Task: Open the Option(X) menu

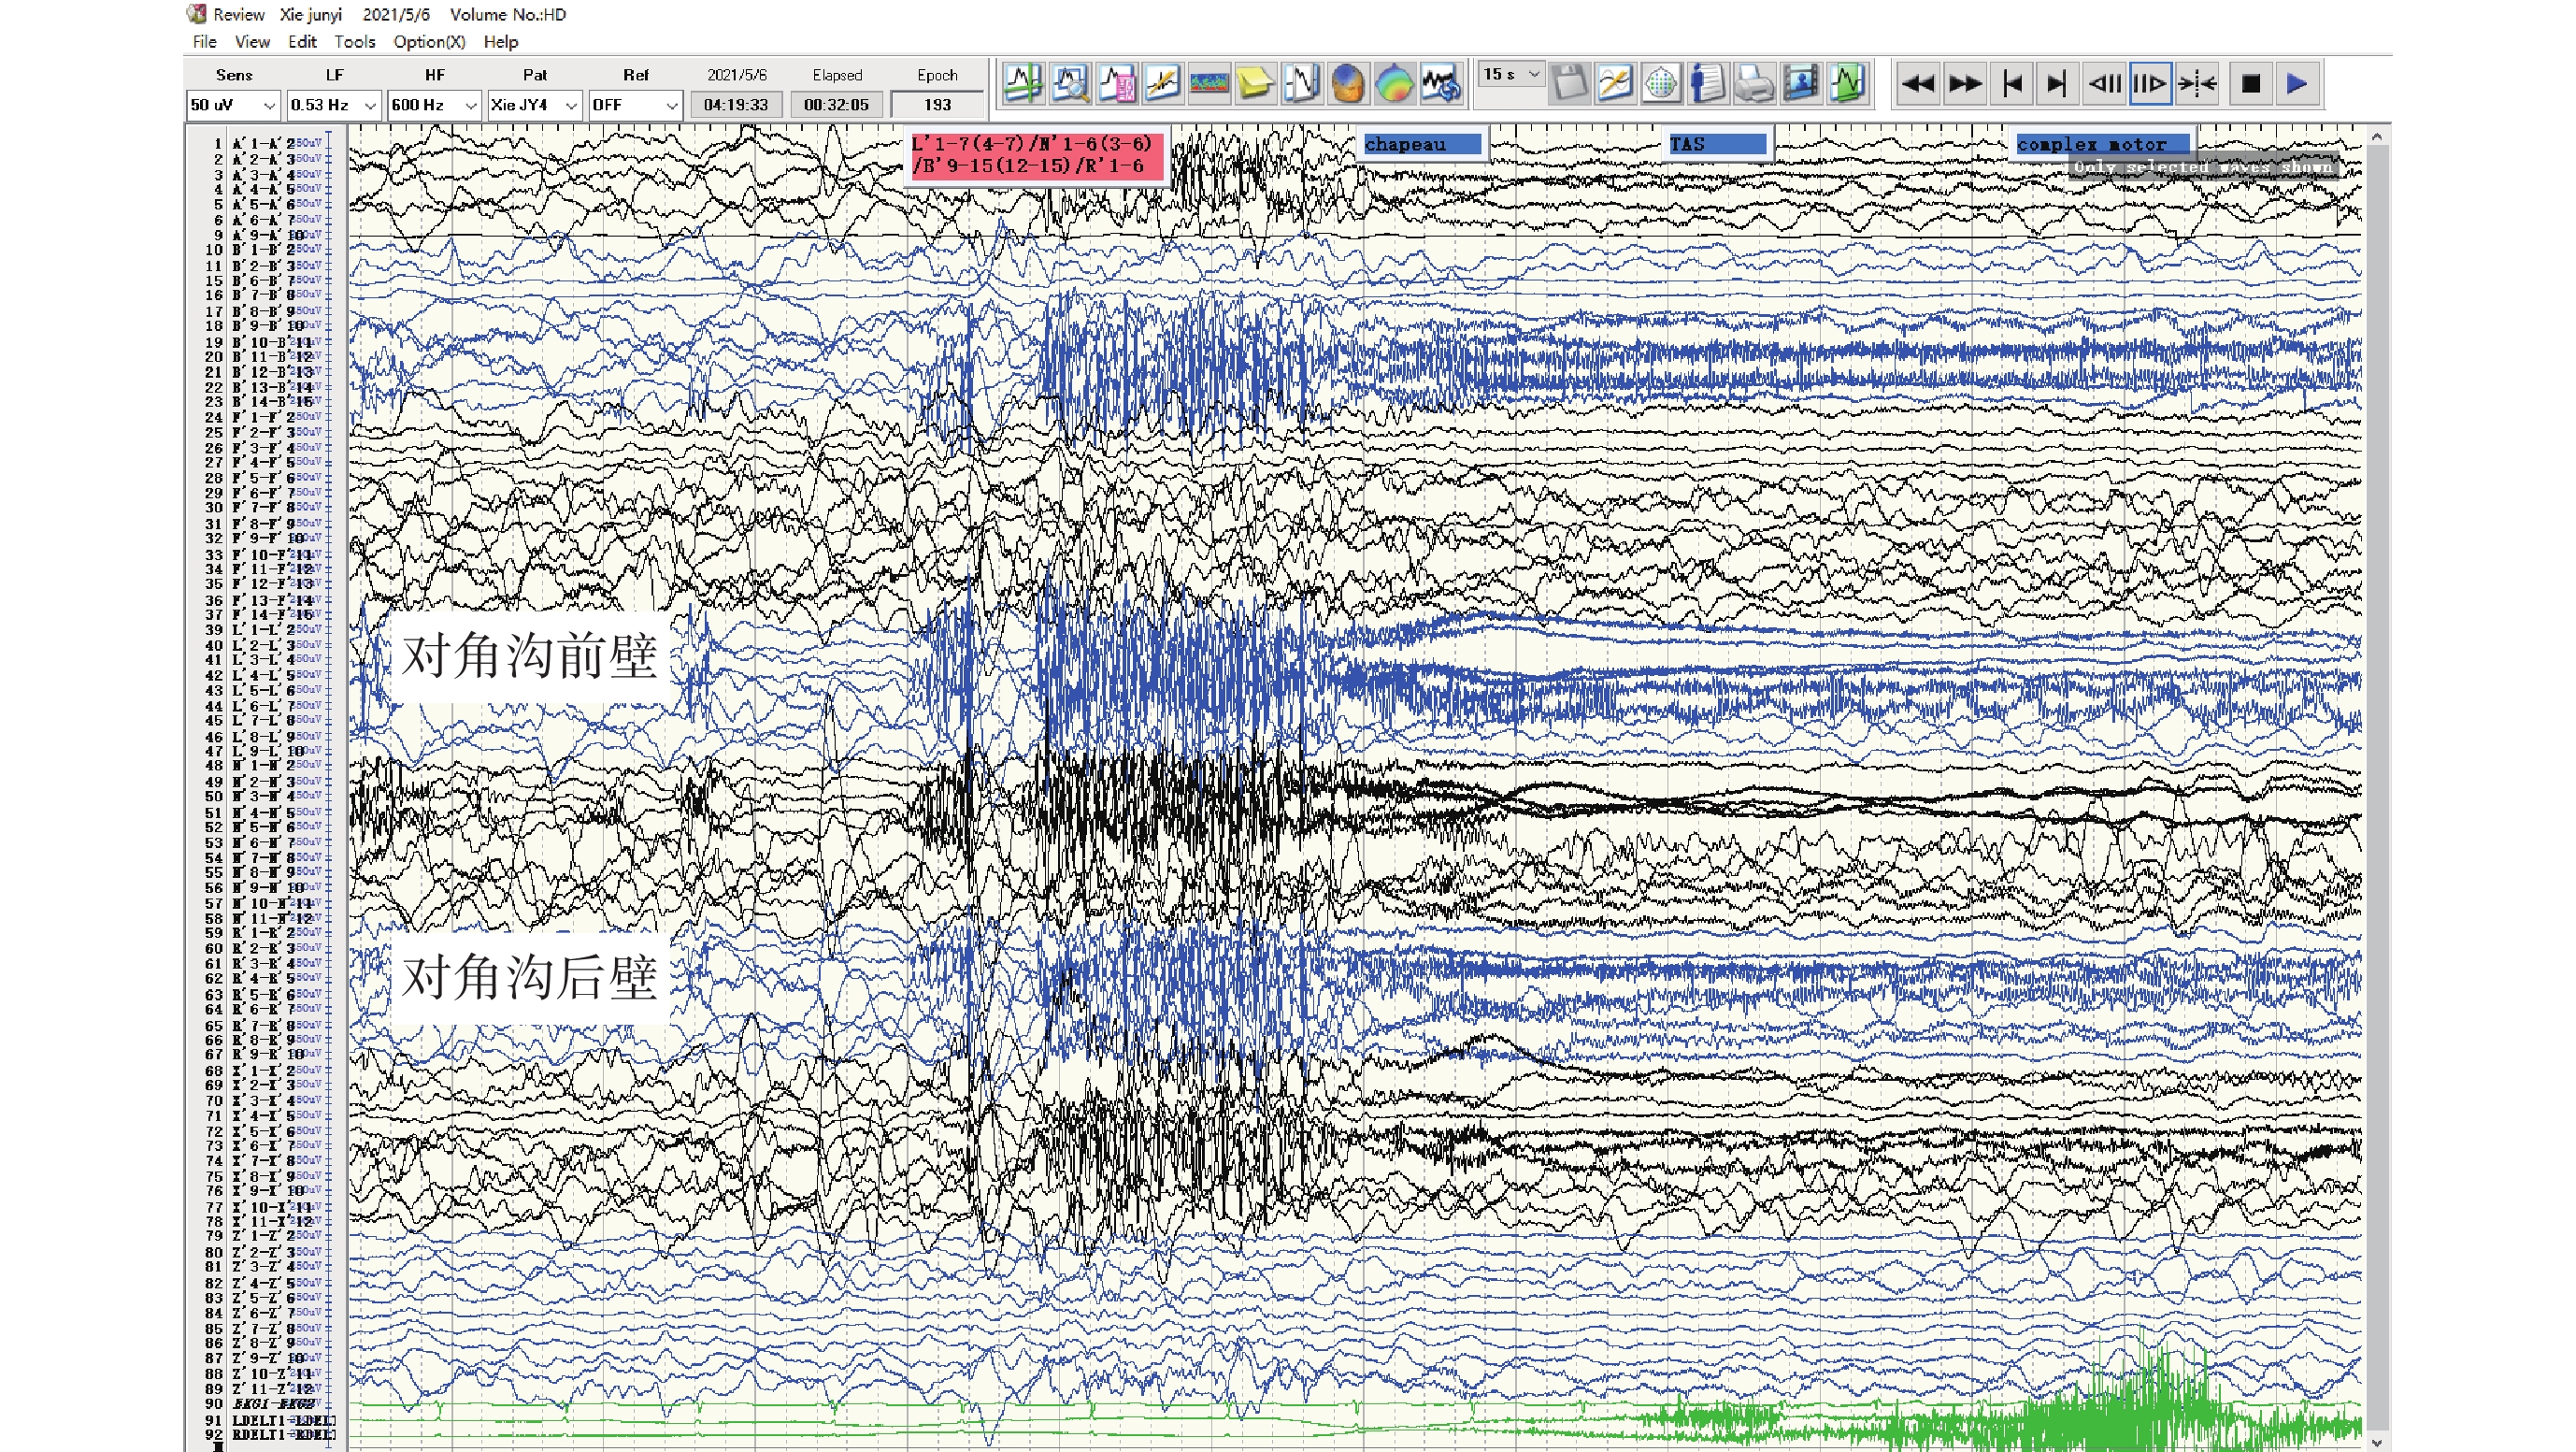Action: tap(429, 42)
